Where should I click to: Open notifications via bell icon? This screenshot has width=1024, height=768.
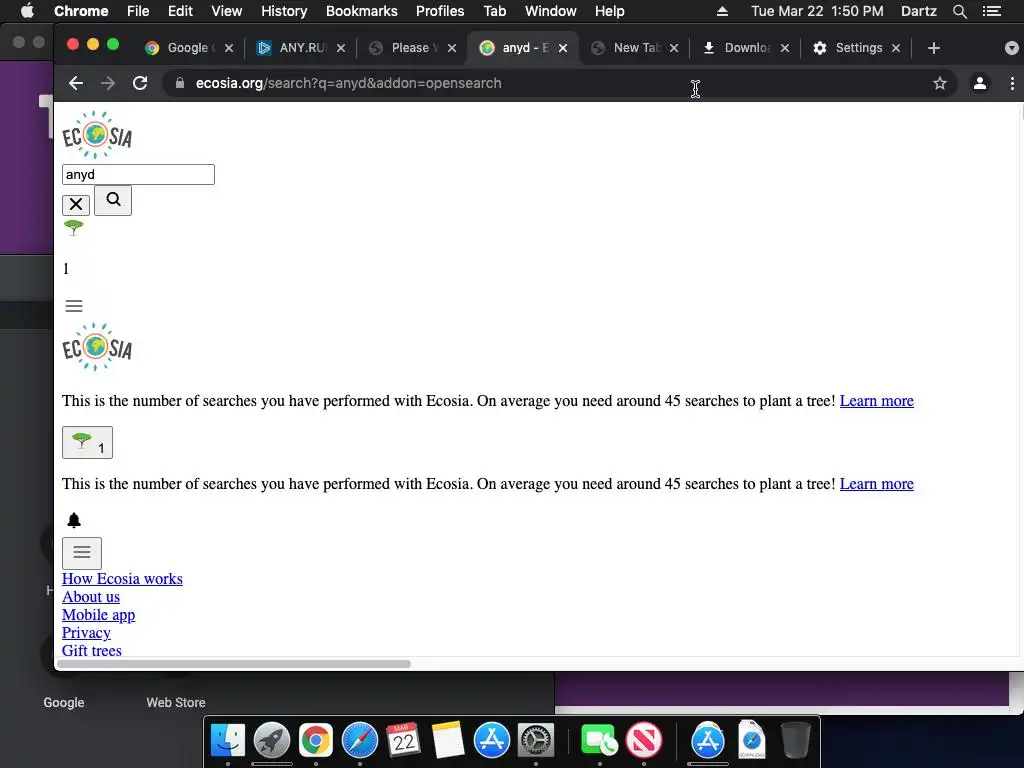74,520
